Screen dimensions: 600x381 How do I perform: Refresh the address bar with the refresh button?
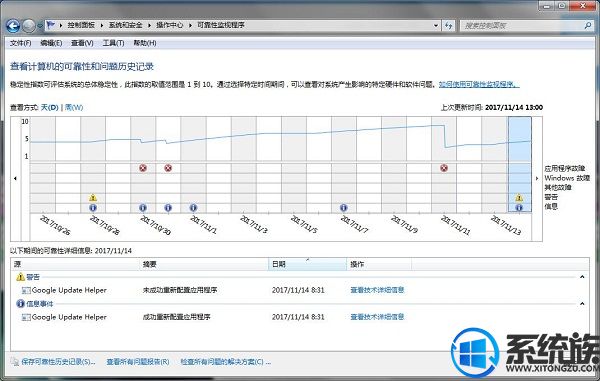pos(448,26)
